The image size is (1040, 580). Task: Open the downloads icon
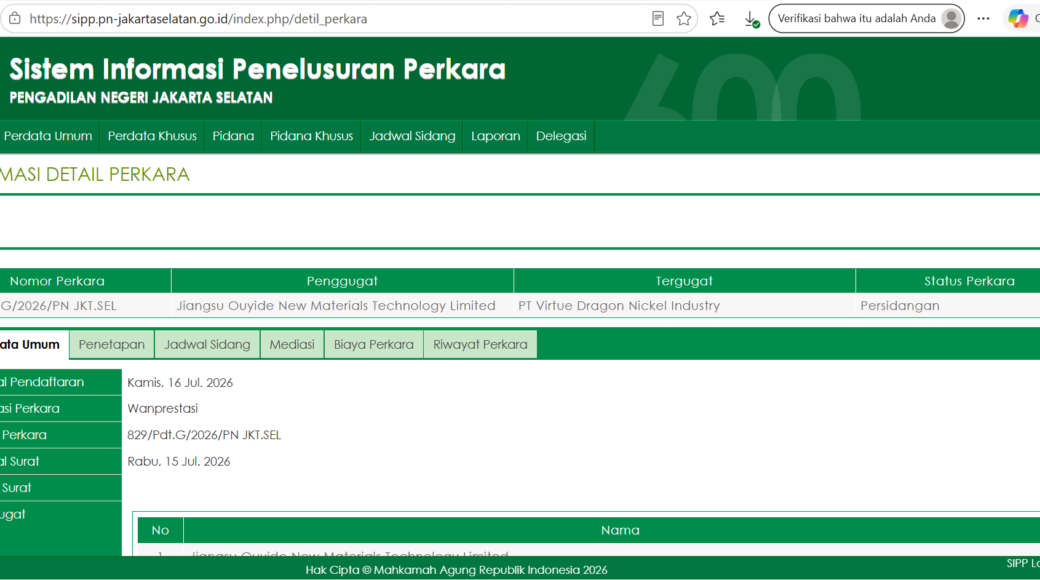751,19
